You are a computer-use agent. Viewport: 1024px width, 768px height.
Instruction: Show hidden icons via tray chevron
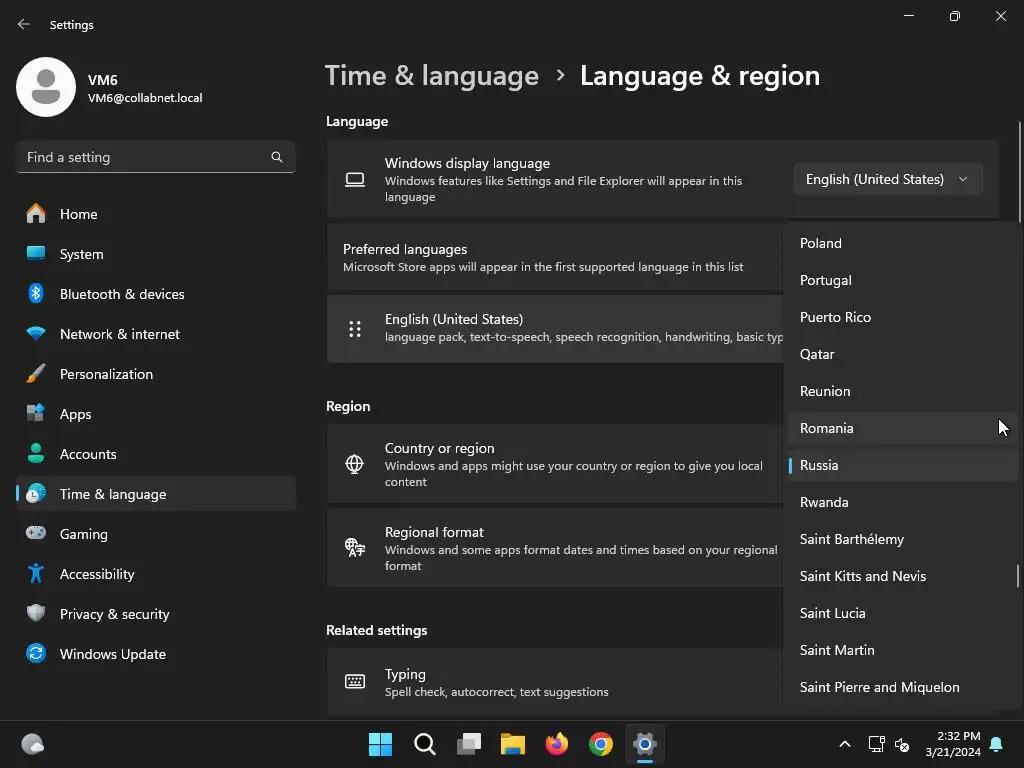tap(844, 744)
